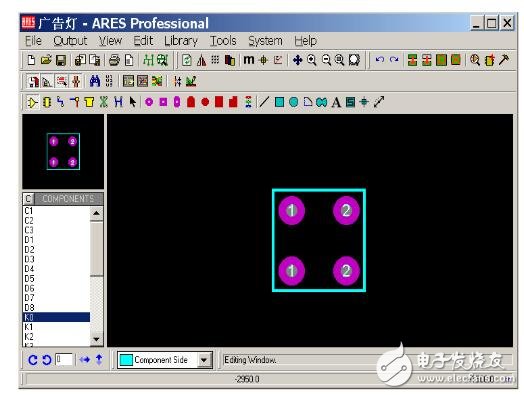The height and width of the screenshot is (395, 524).
Task: Click the Undo arrow
Action: [380, 60]
